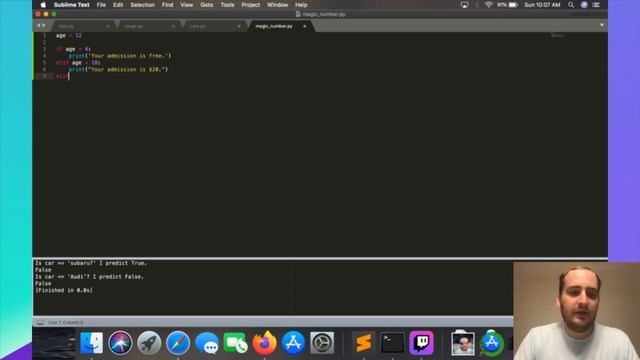This screenshot has width=640, height=360.
Task: Click the 'Your admission is free.' print line
Action: [x=120, y=56]
